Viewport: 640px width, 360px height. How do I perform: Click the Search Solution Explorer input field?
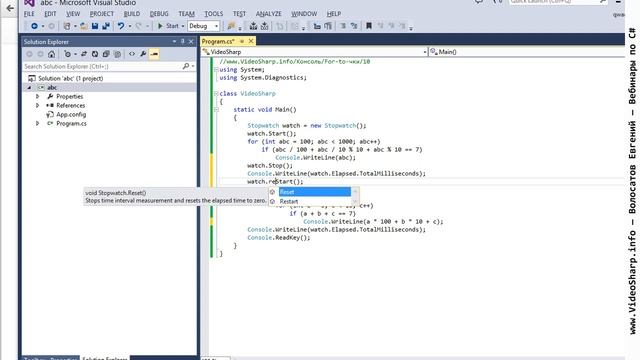point(102,66)
